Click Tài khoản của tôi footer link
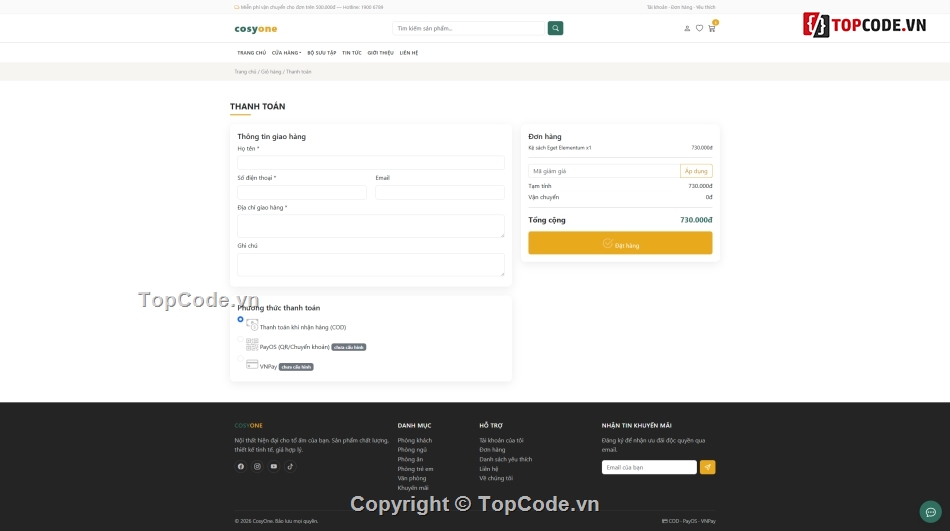This screenshot has width=950, height=531. coord(501,441)
